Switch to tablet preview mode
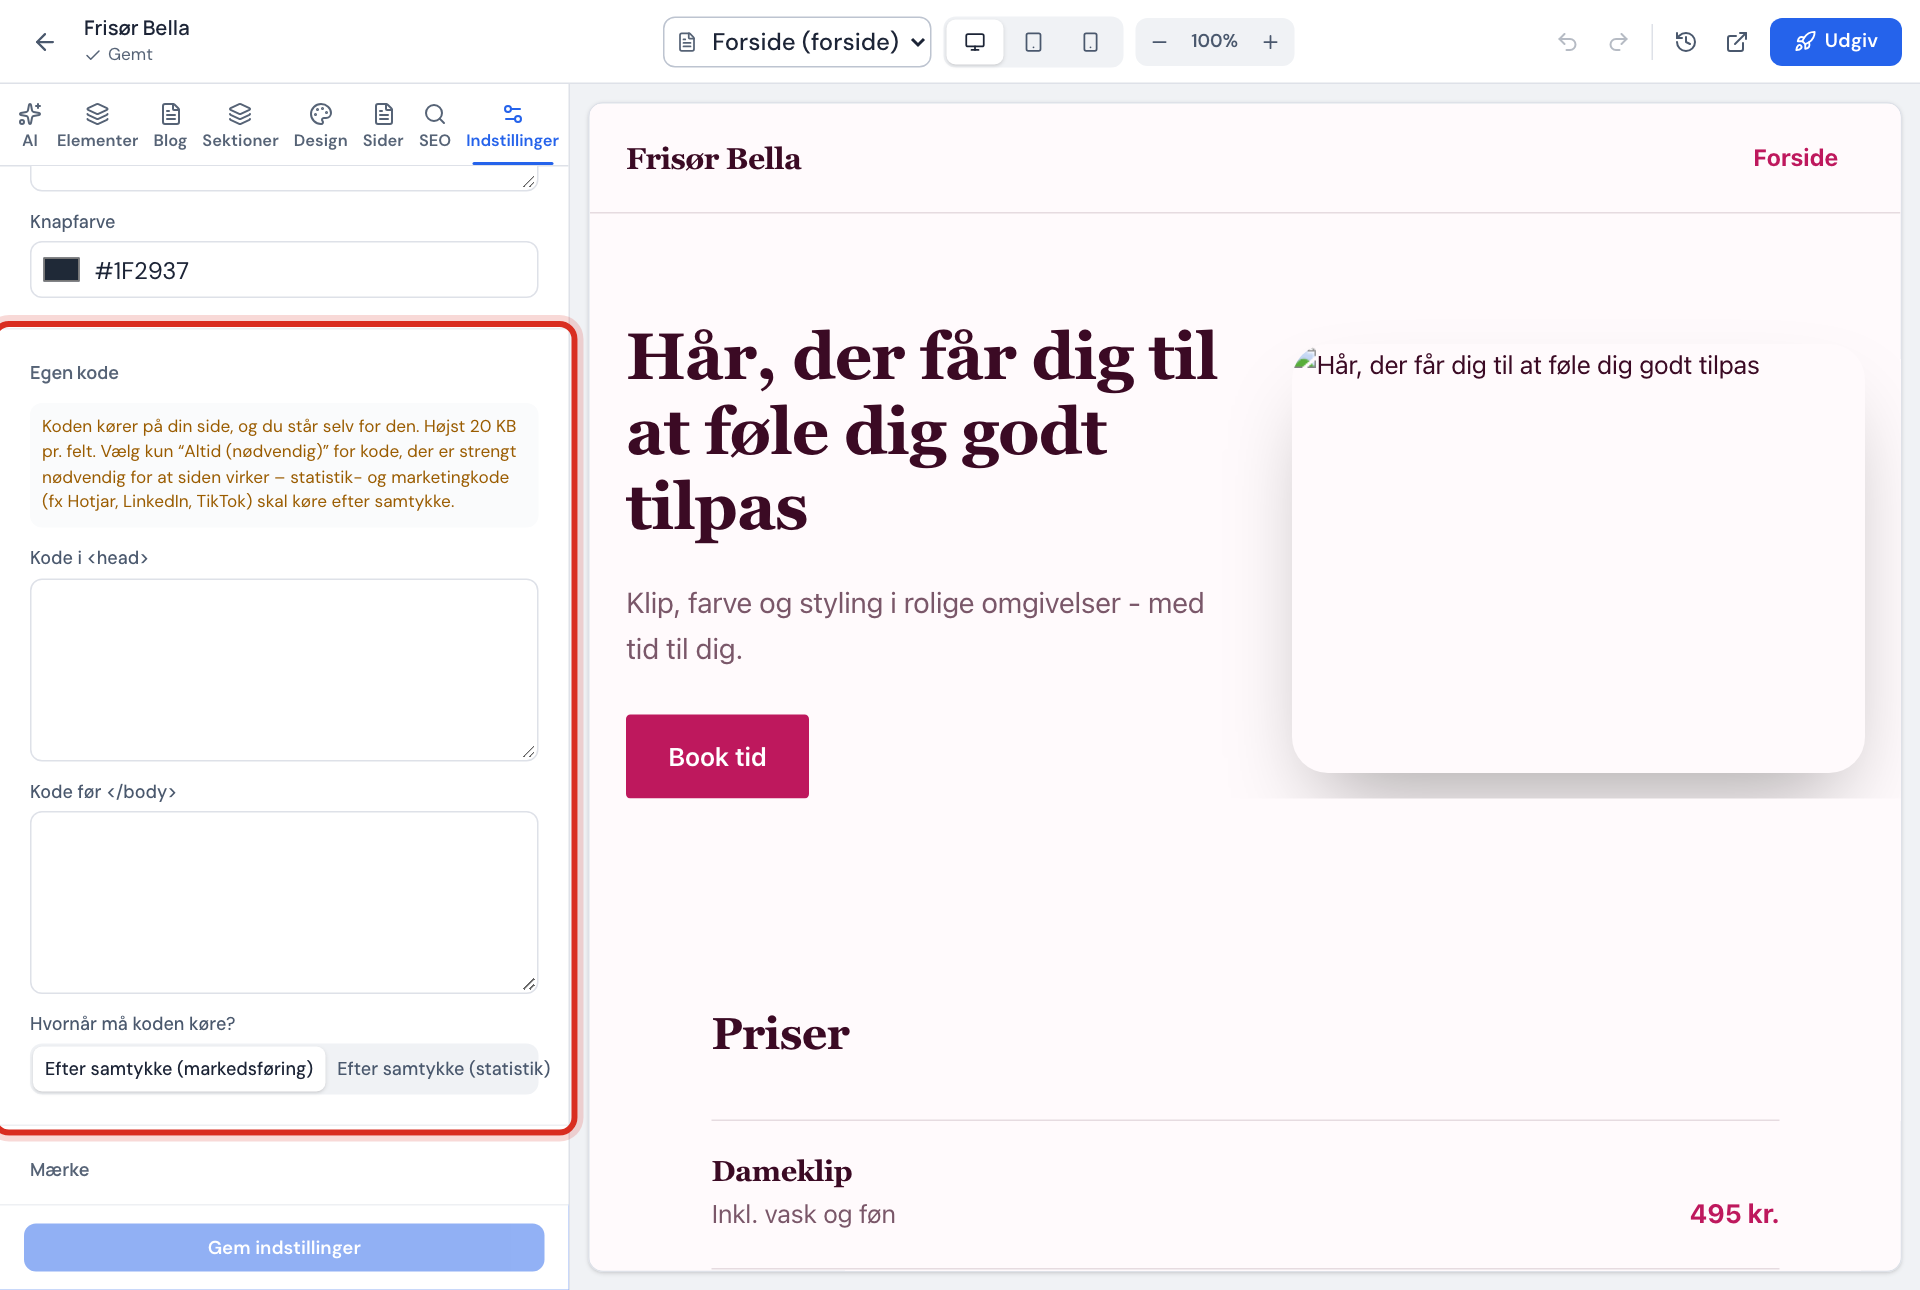 tap(1033, 42)
